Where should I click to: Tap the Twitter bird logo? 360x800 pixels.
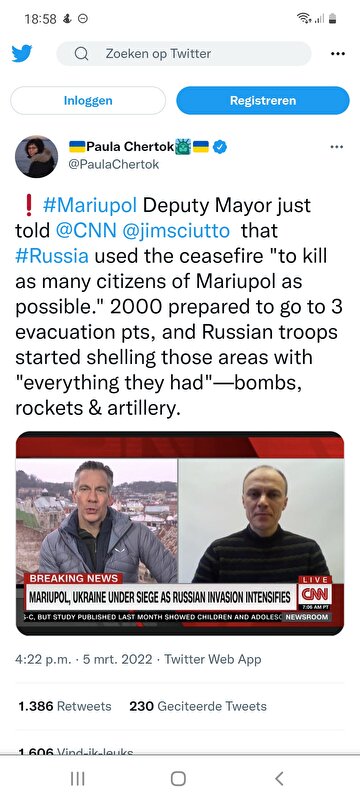22,54
